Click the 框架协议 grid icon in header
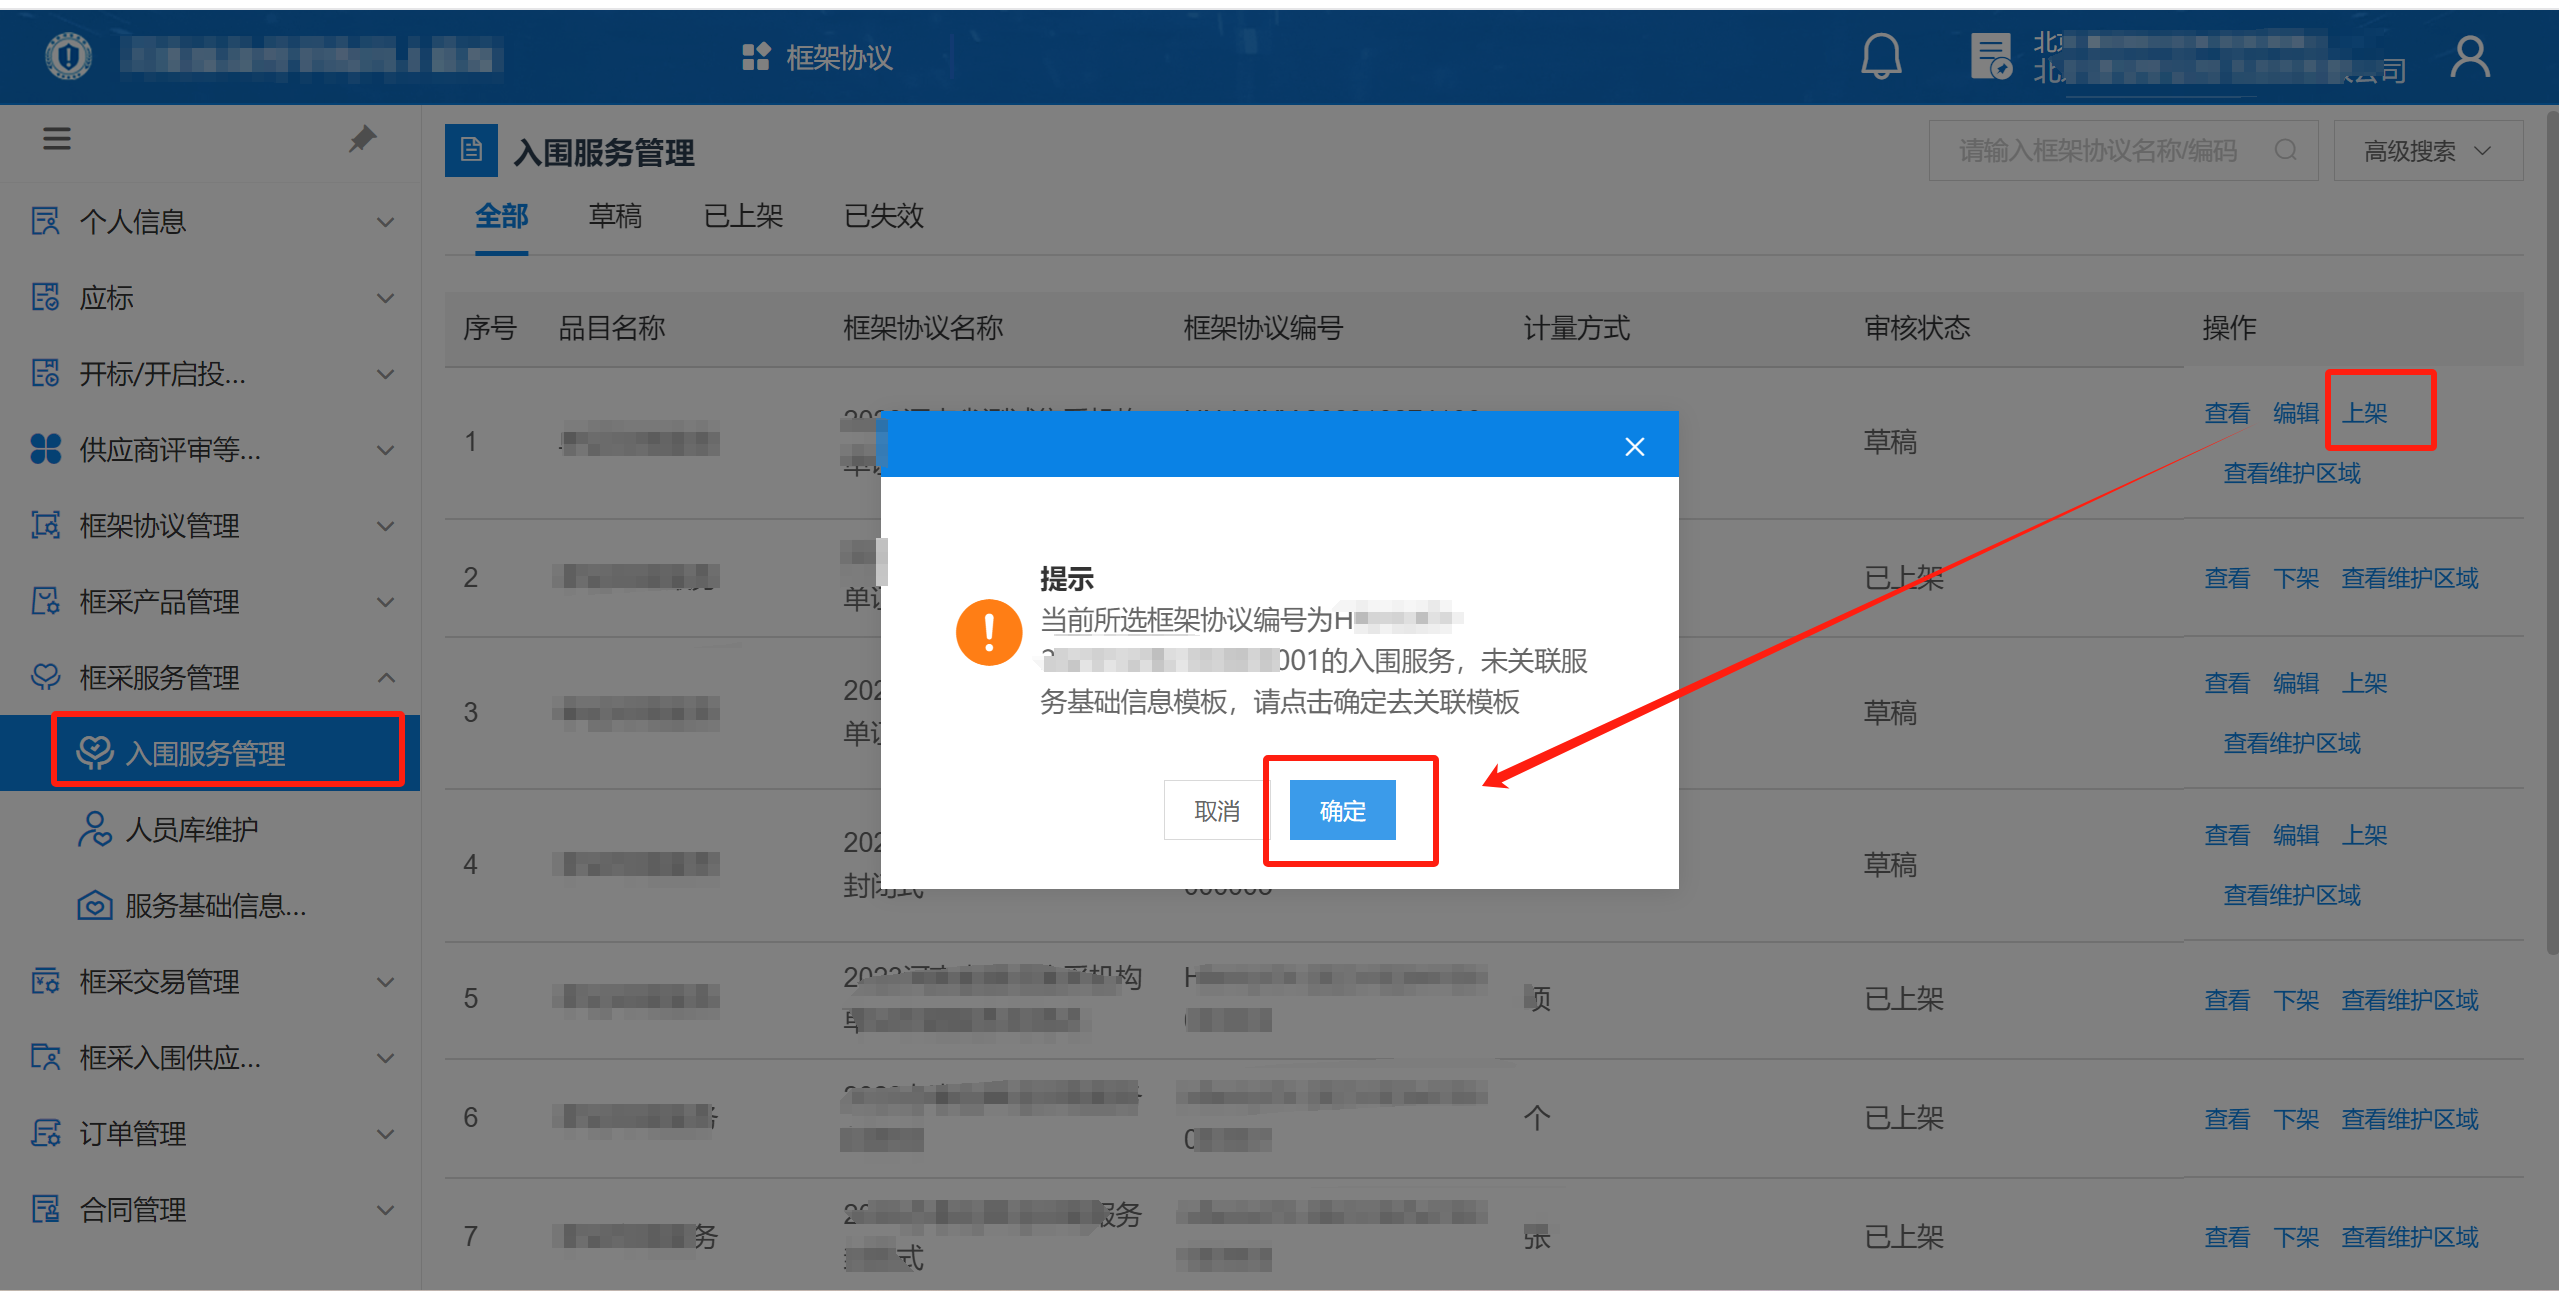Image resolution: width=2559 pixels, height=1291 pixels. pos(756,57)
